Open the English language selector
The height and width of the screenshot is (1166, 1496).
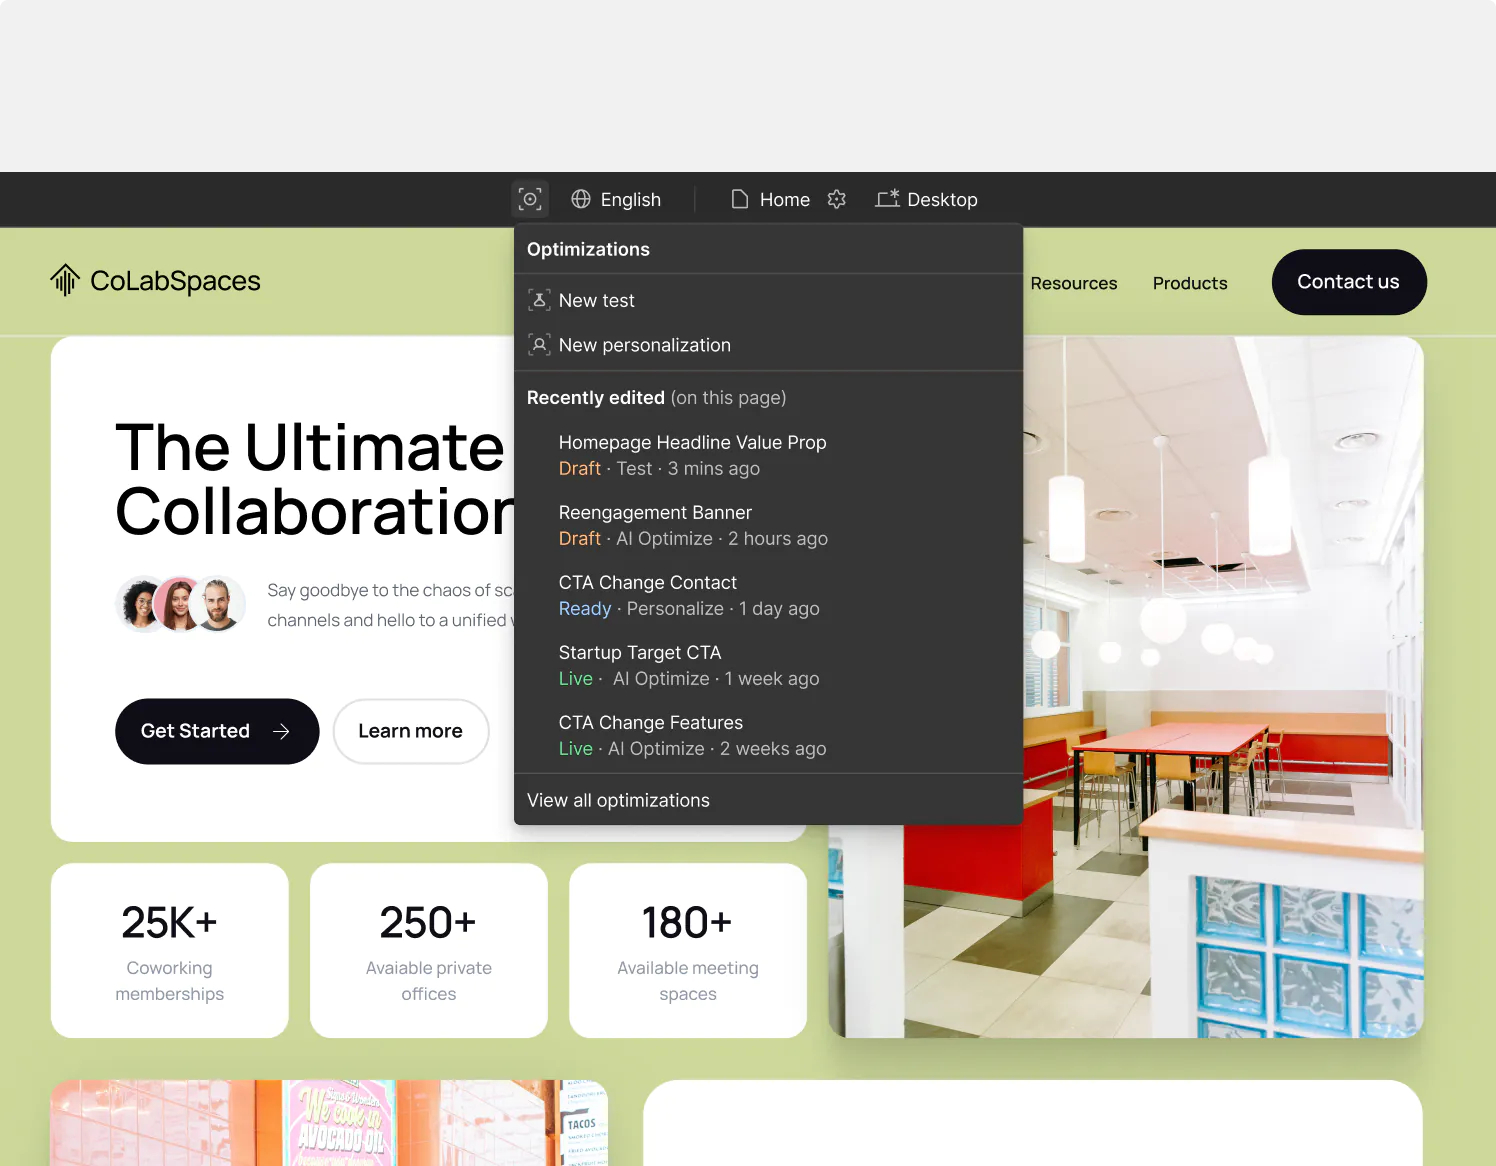[x=630, y=199]
